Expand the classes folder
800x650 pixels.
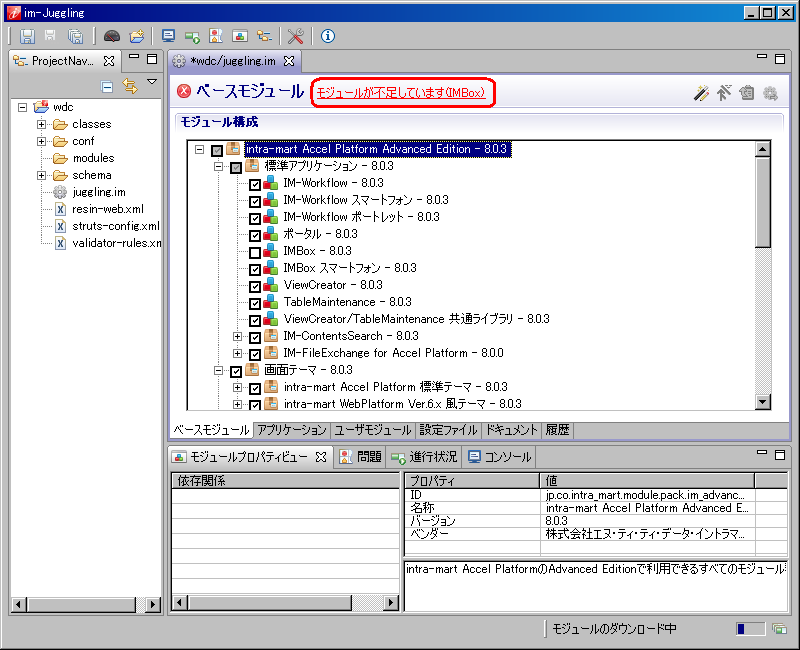coord(41,124)
